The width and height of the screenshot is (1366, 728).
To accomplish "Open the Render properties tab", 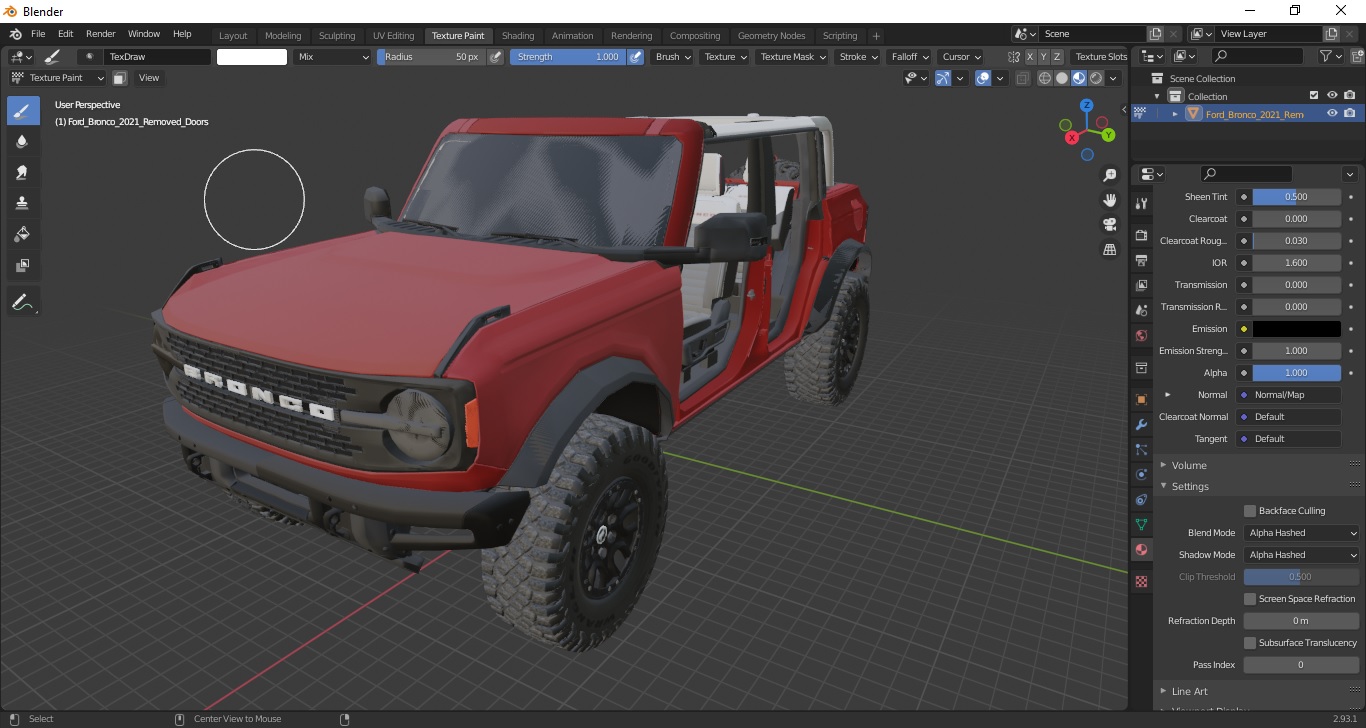I will point(1141,235).
